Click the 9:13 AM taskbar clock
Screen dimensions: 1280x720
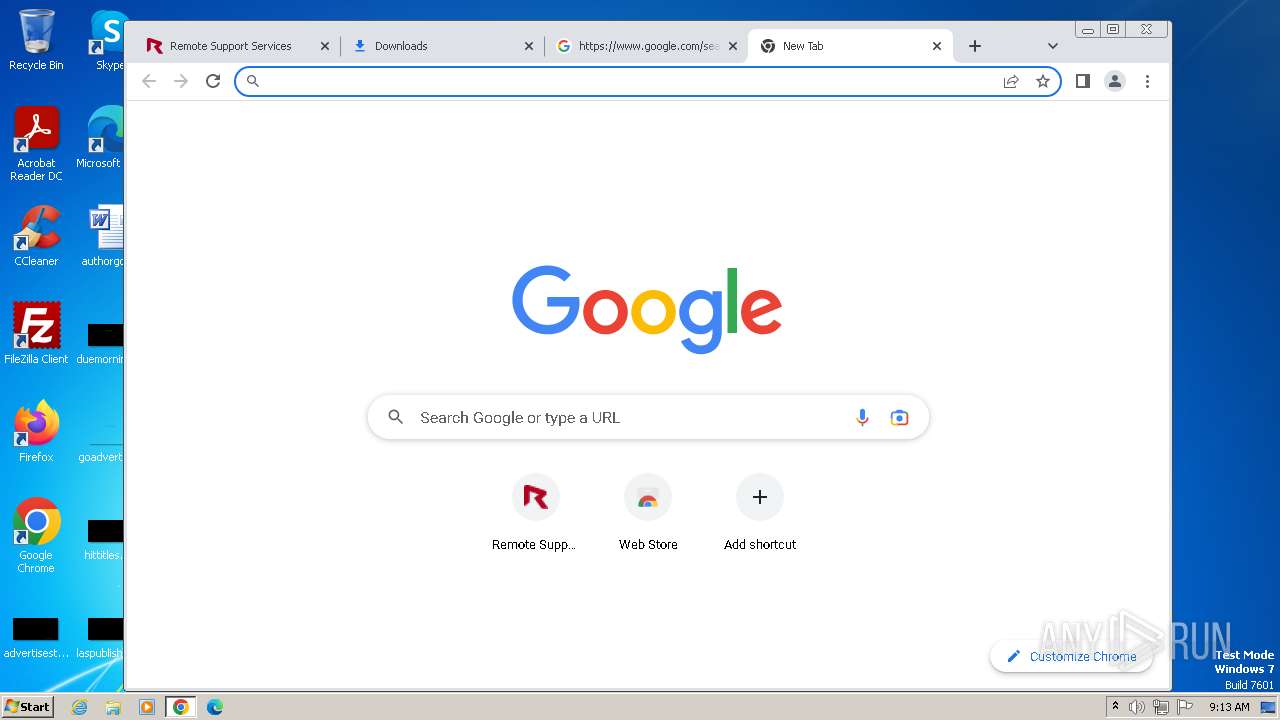coord(1229,707)
